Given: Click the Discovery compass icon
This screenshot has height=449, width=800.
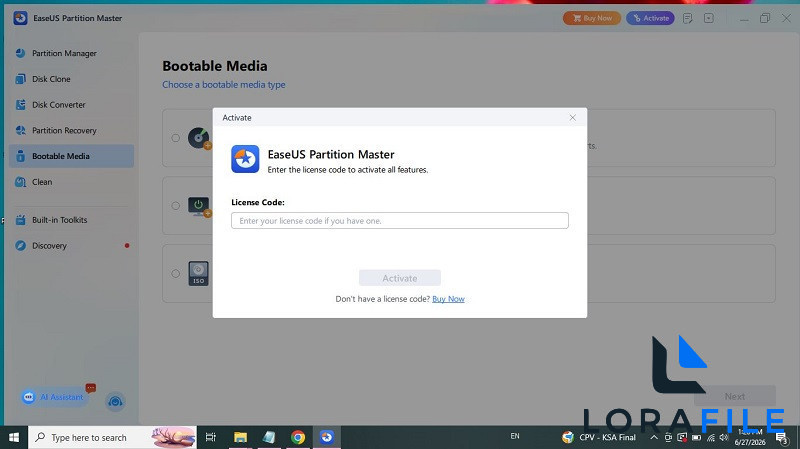Looking at the screenshot, I should [x=20, y=245].
